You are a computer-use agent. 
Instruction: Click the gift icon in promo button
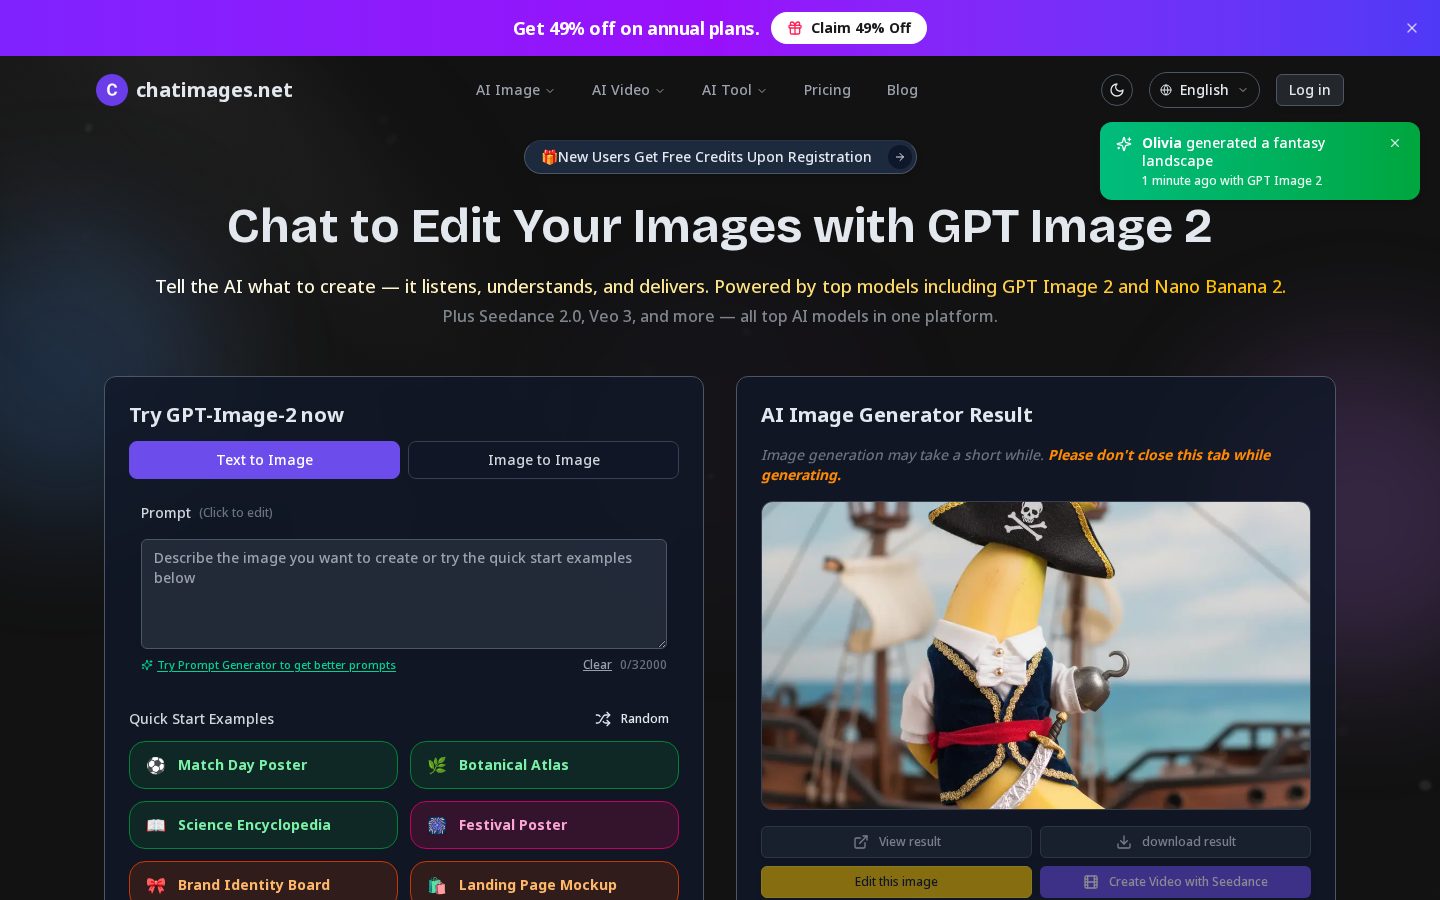click(795, 28)
